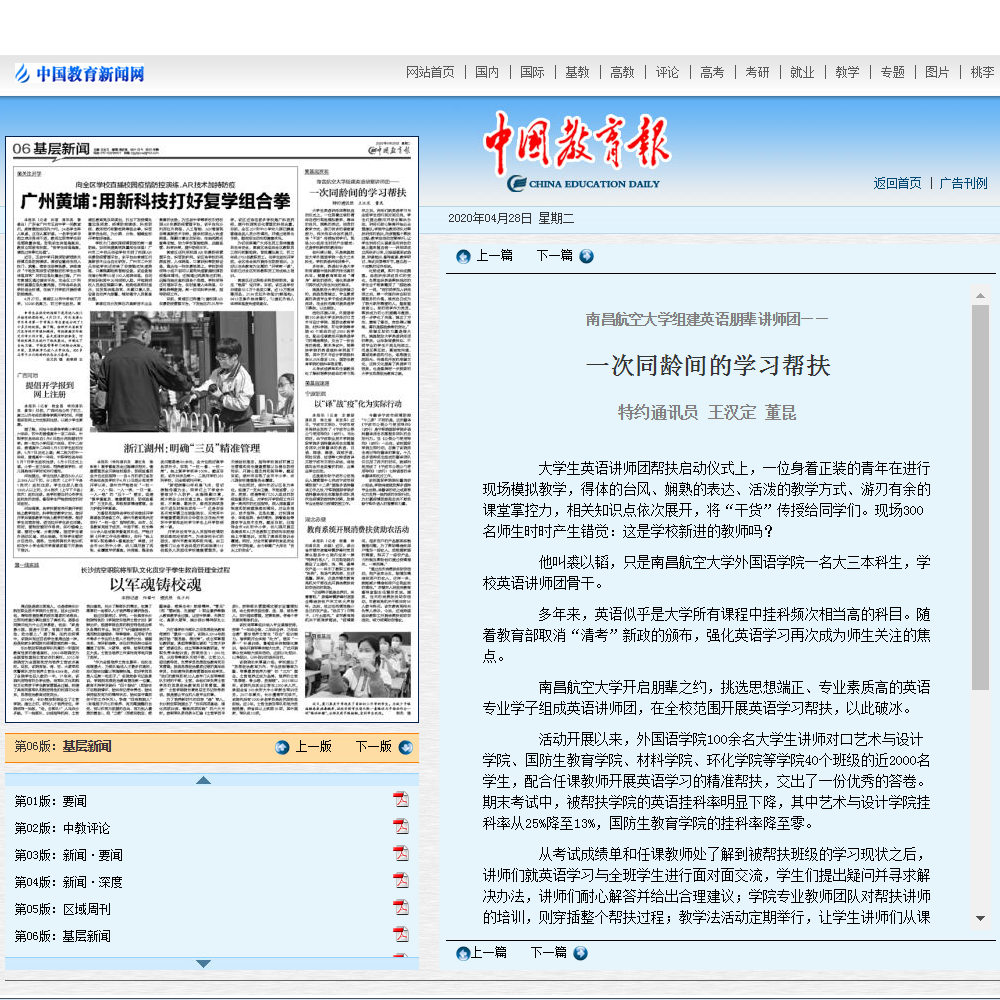1000x1000 pixels.
Task: Open the 图片 section from the navigation bar
Action: 937,72
